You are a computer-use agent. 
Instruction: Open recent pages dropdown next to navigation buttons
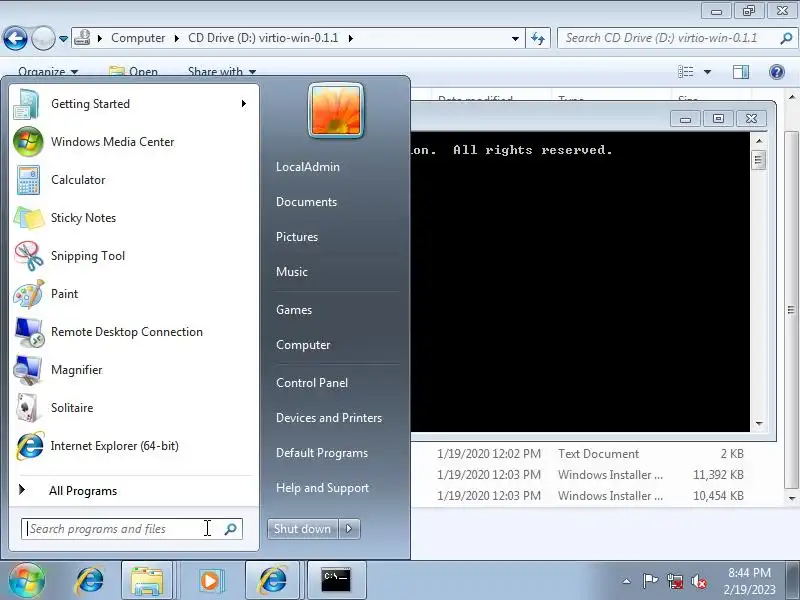[63, 39]
